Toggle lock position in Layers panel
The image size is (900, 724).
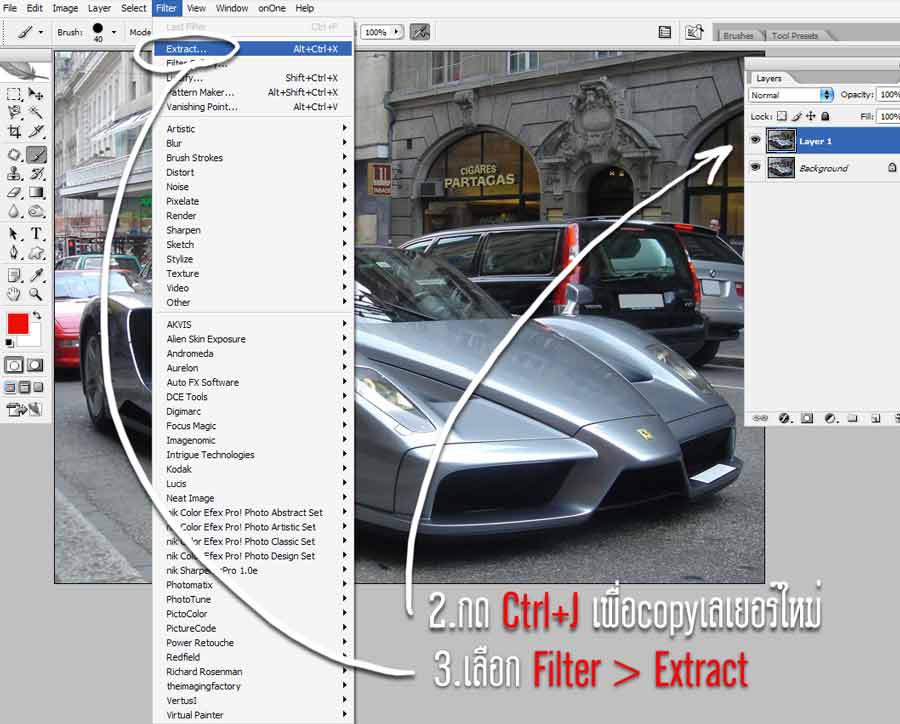tap(810, 116)
